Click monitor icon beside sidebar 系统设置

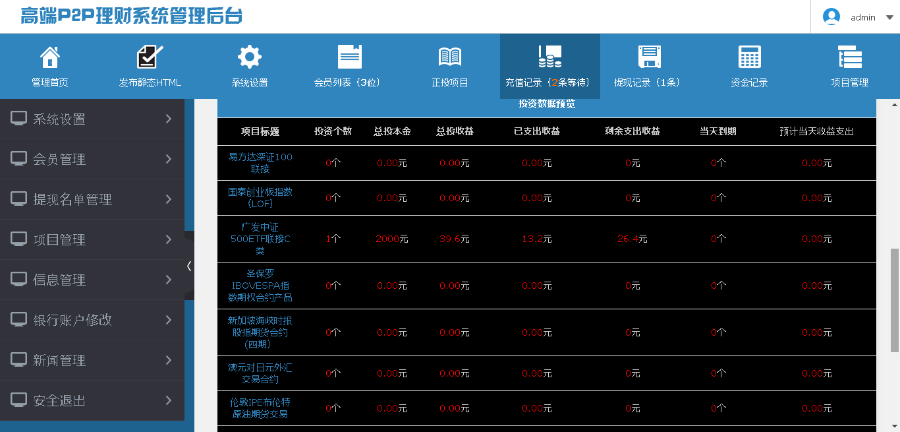pyautogui.click(x=19, y=119)
